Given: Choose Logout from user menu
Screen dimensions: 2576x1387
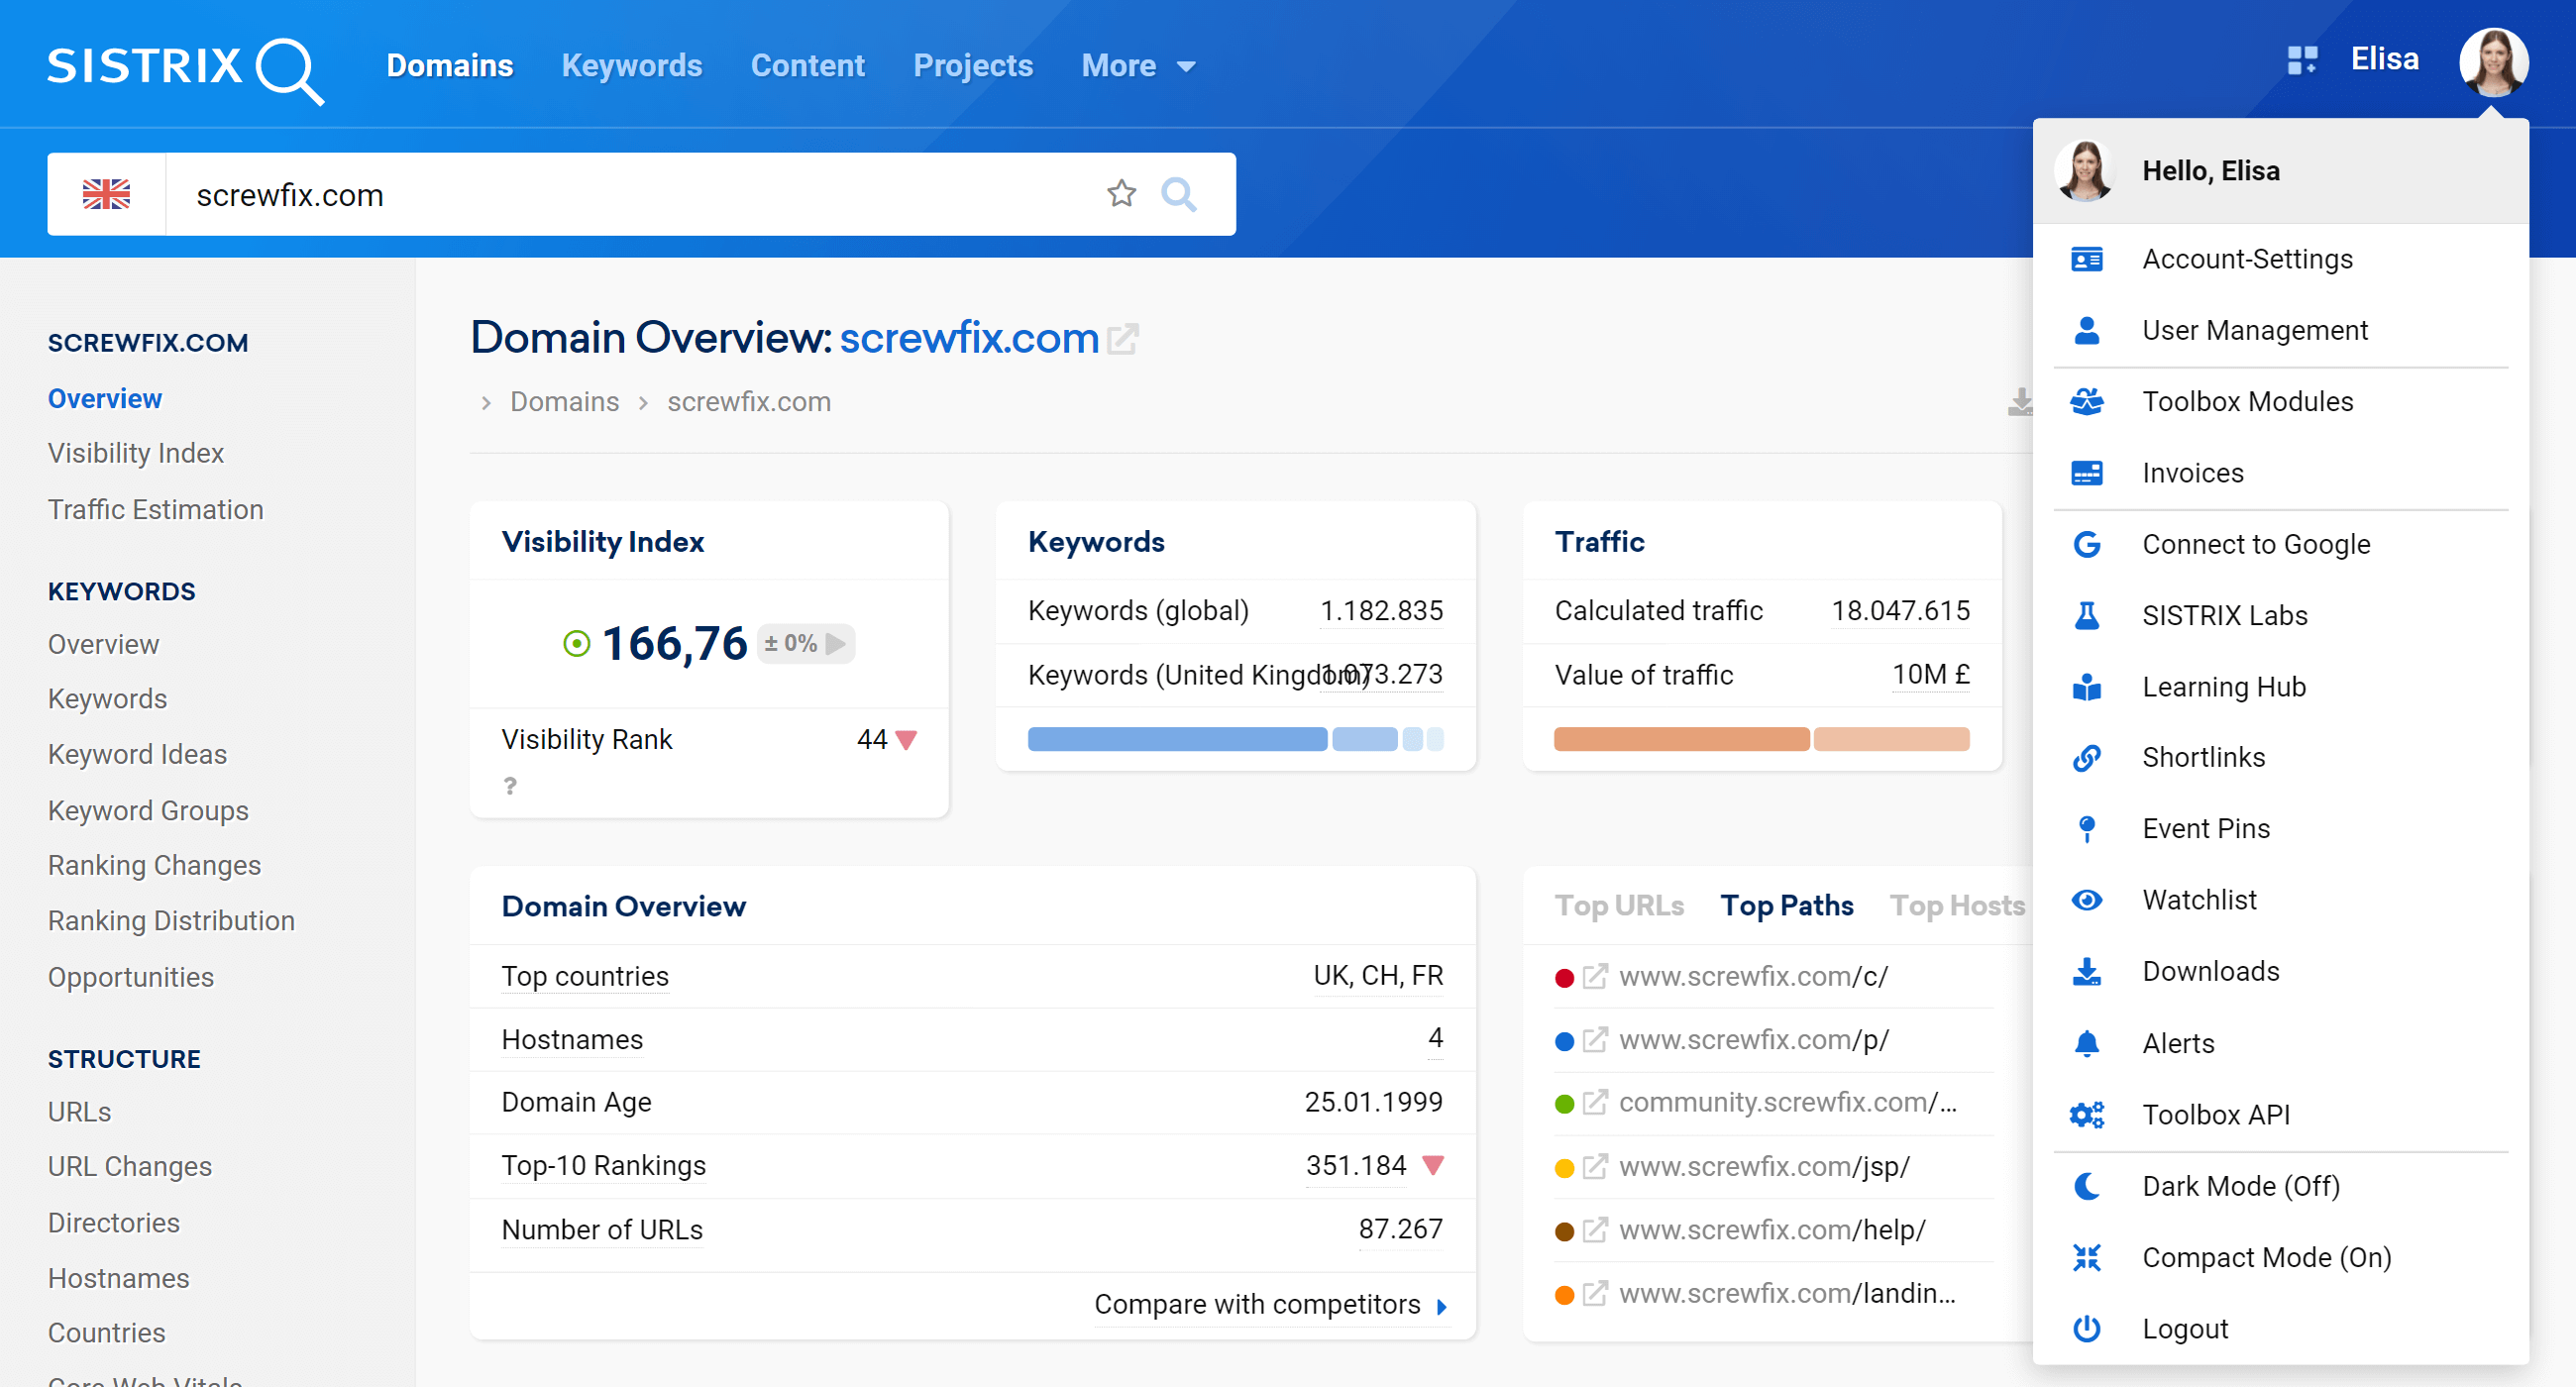Looking at the screenshot, I should (x=2280, y=1329).
